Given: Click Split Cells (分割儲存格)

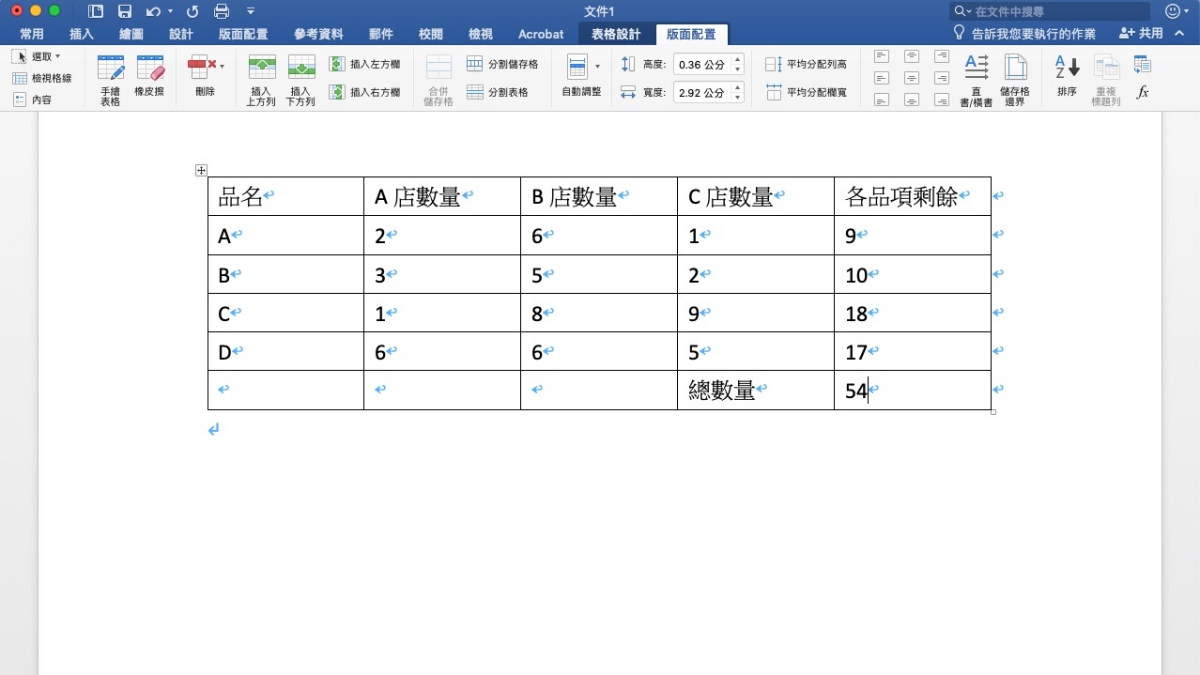Looking at the screenshot, I should tap(502, 64).
